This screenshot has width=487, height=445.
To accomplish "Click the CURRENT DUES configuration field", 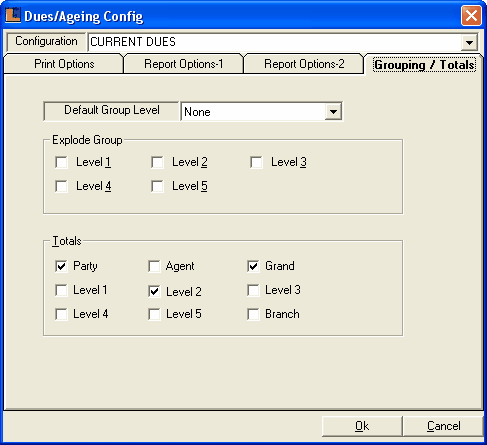I will (275, 42).
